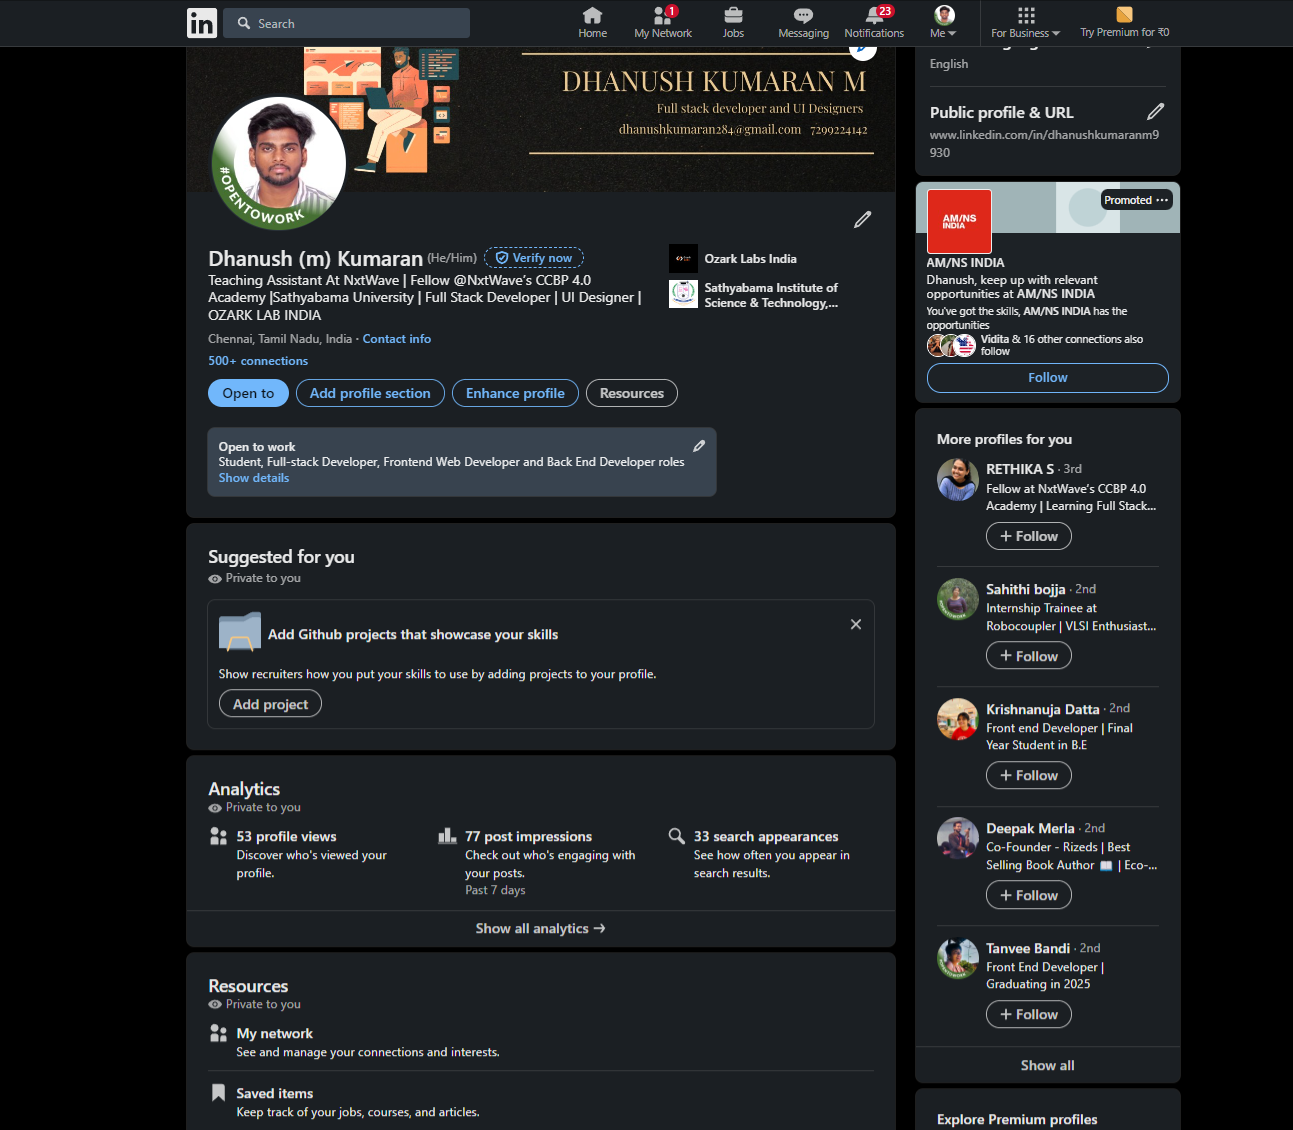This screenshot has width=1293, height=1130.
Task: Click Deepak Merla avatar photo
Action: coord(957,838)
